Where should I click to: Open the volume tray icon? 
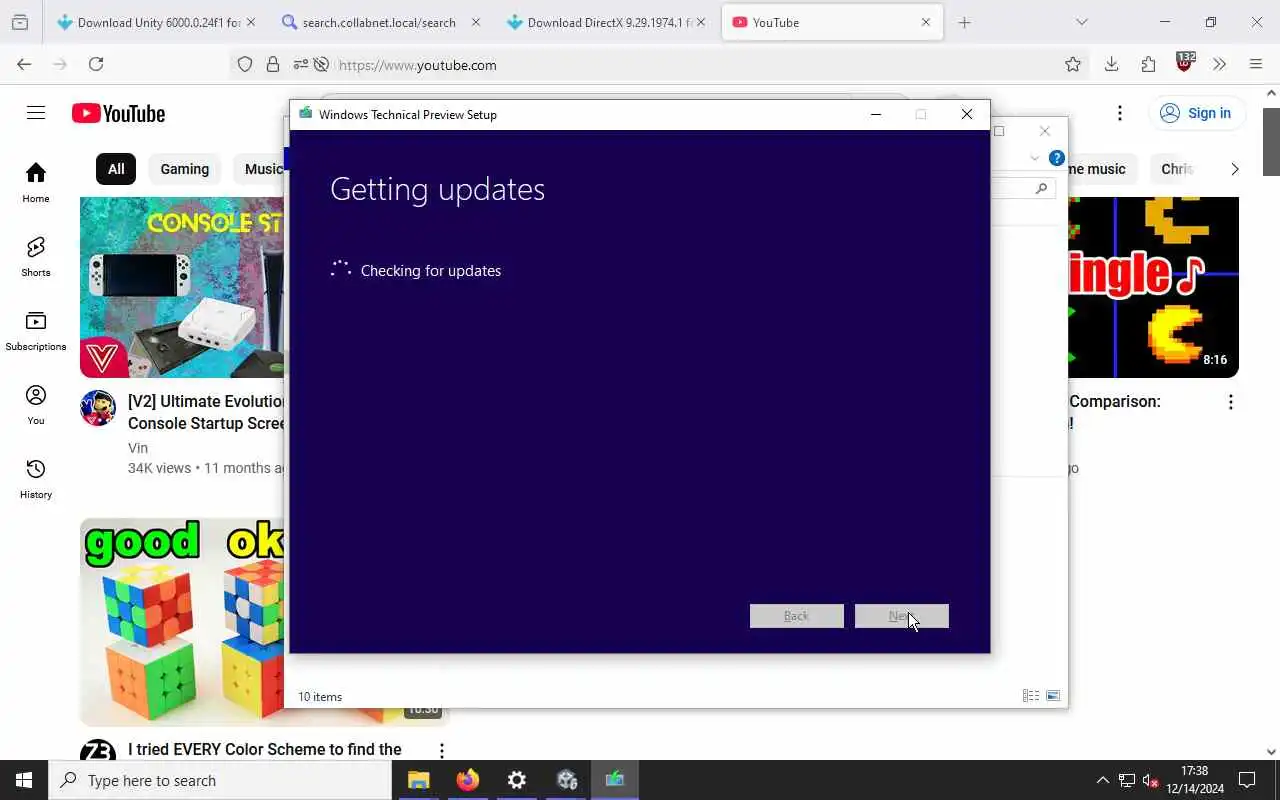(1150, 781)
